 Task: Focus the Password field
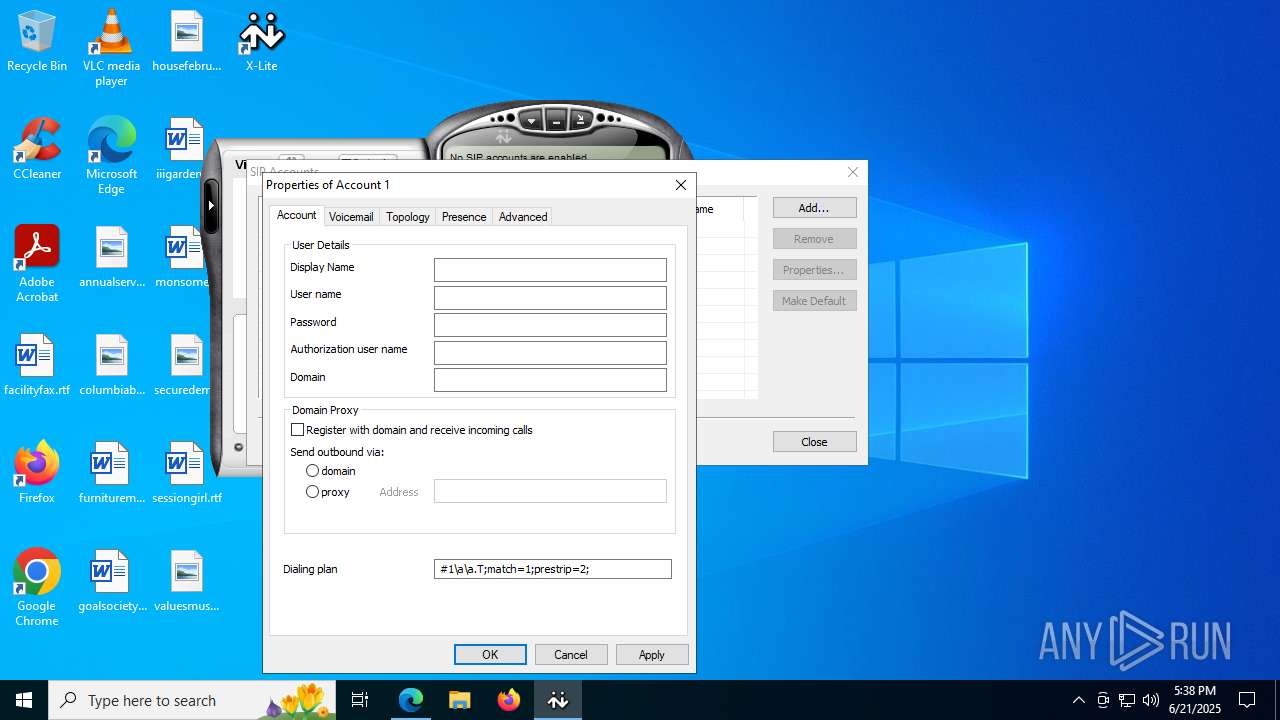coord(550,325)
